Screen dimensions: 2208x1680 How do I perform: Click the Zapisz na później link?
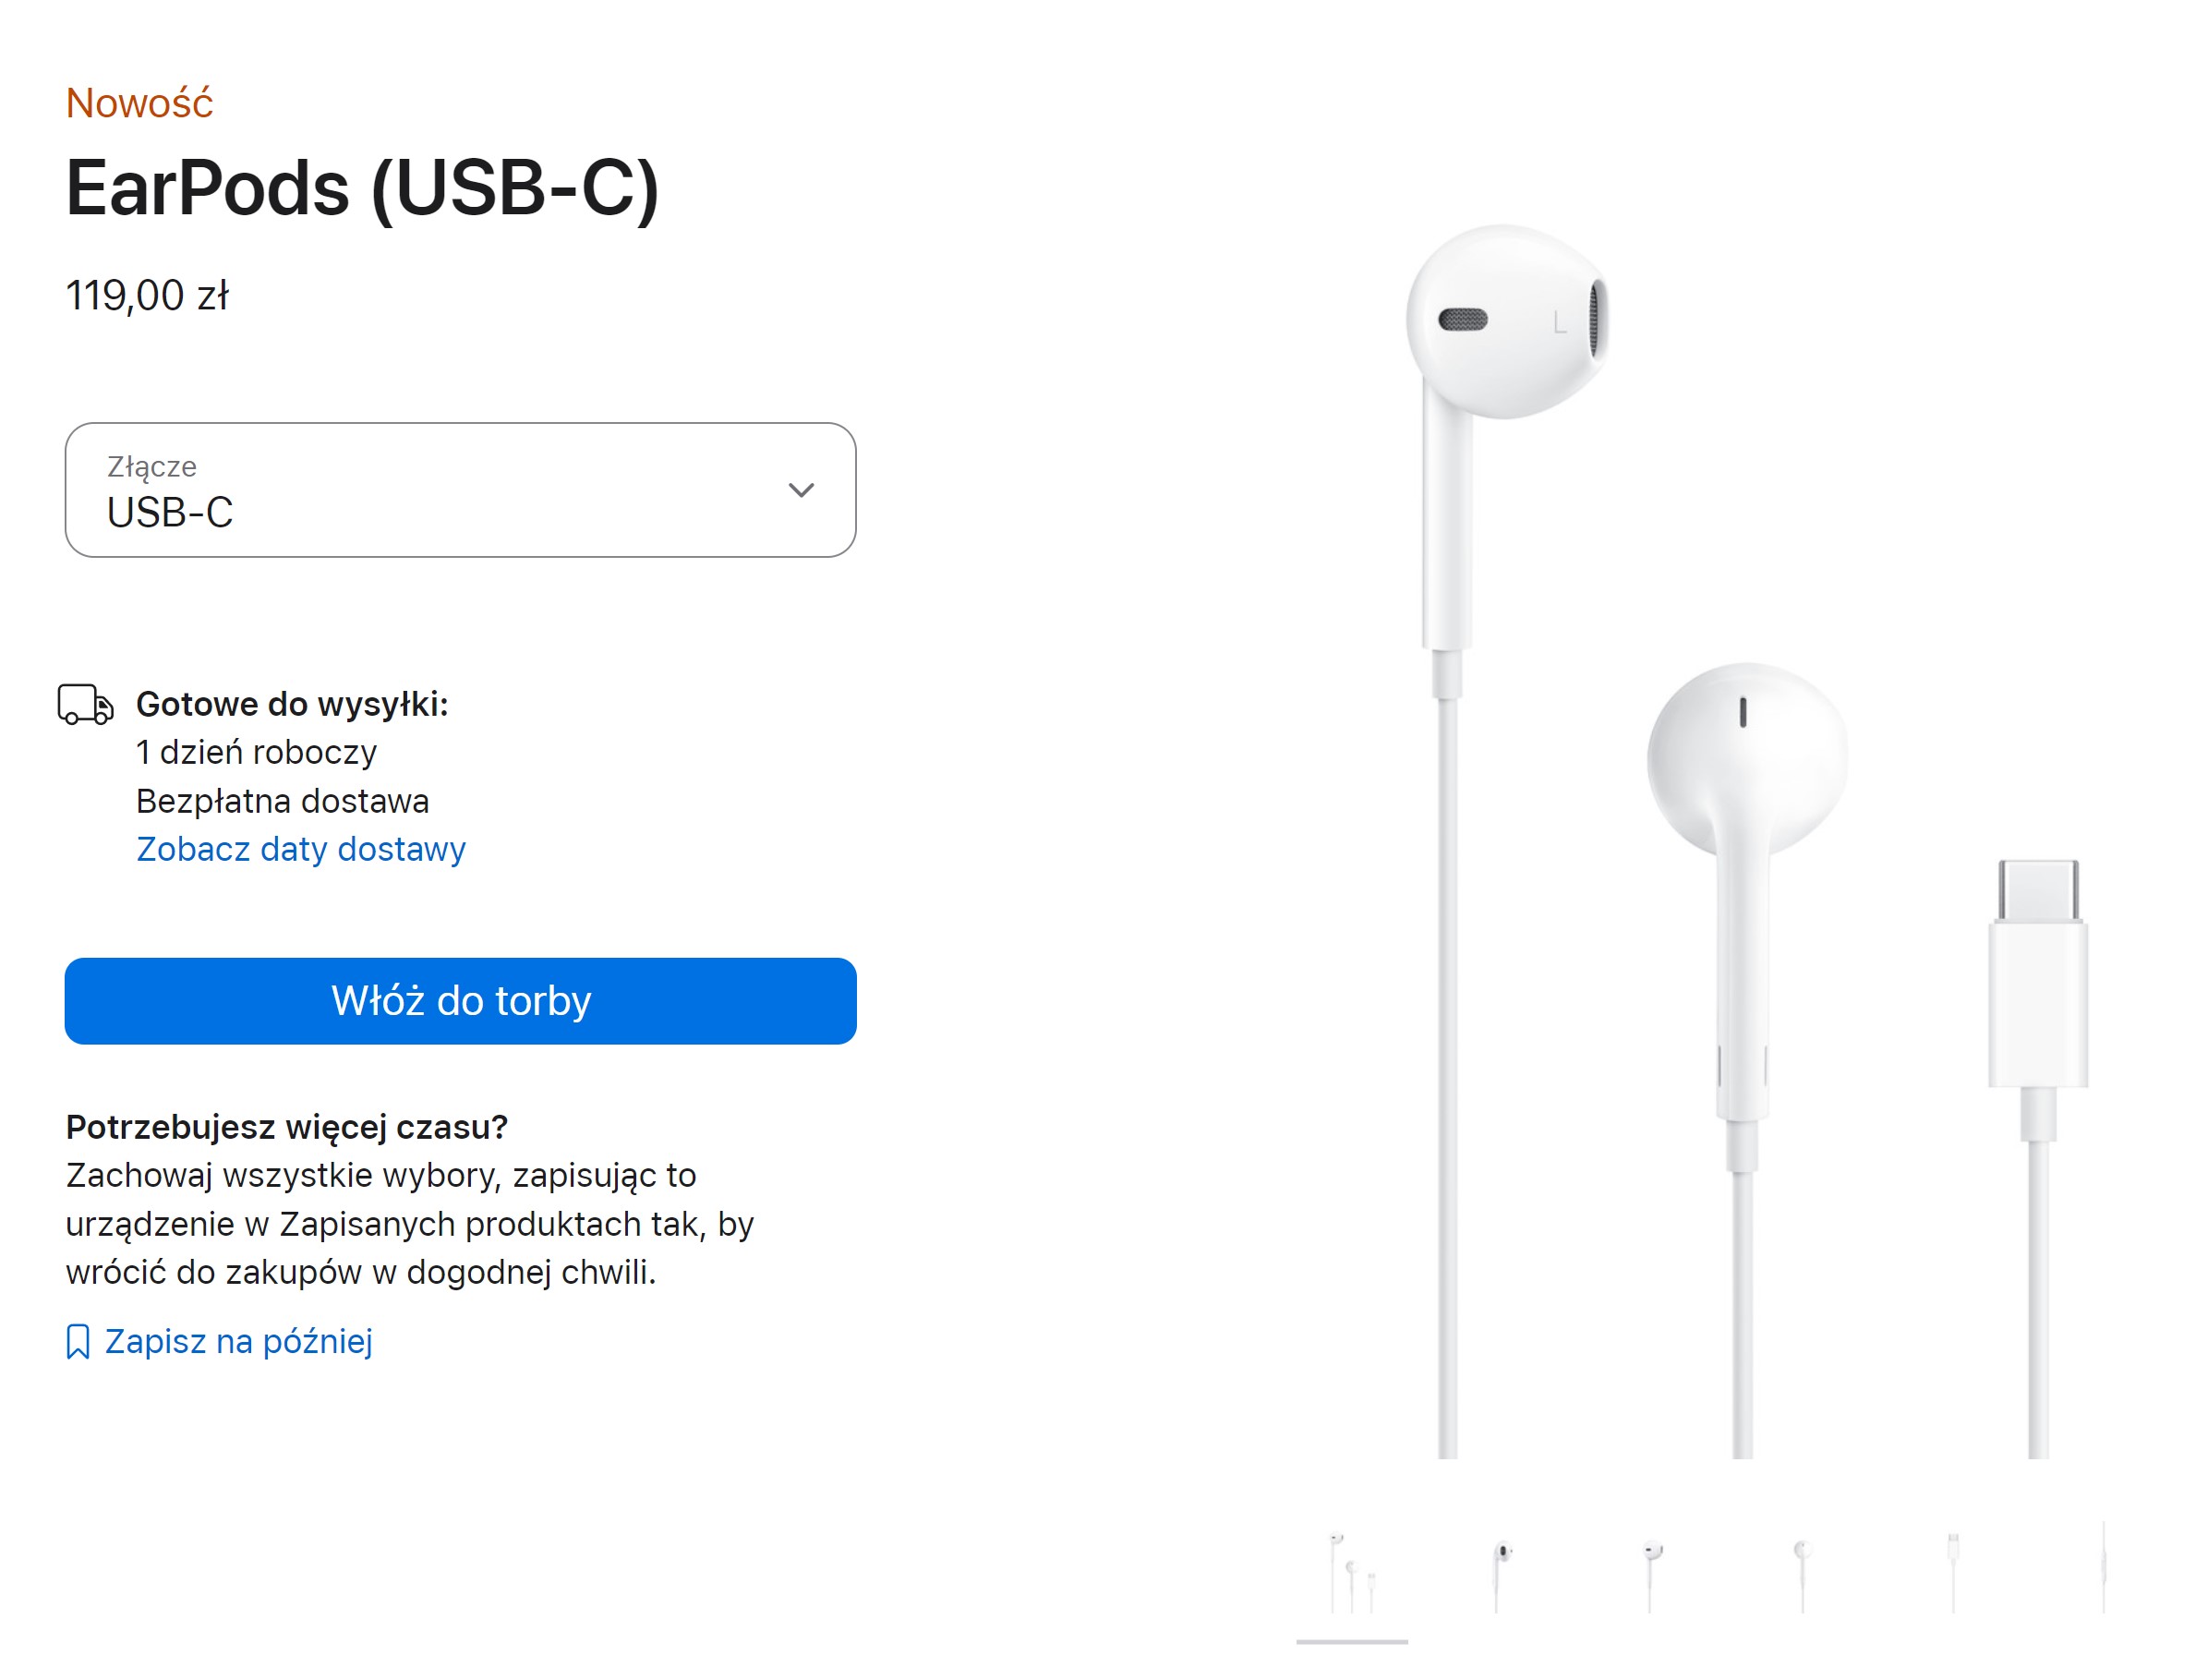238,1341
